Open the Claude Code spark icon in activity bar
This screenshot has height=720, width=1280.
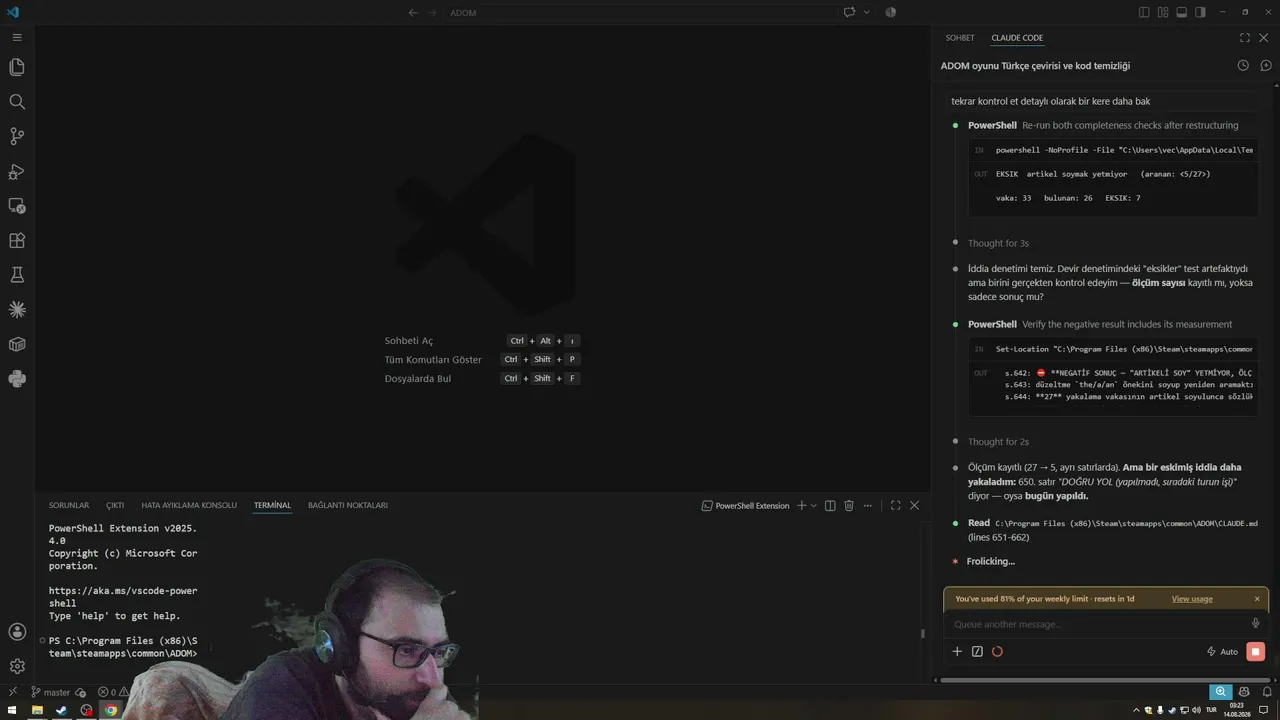(x=17, y=310)
